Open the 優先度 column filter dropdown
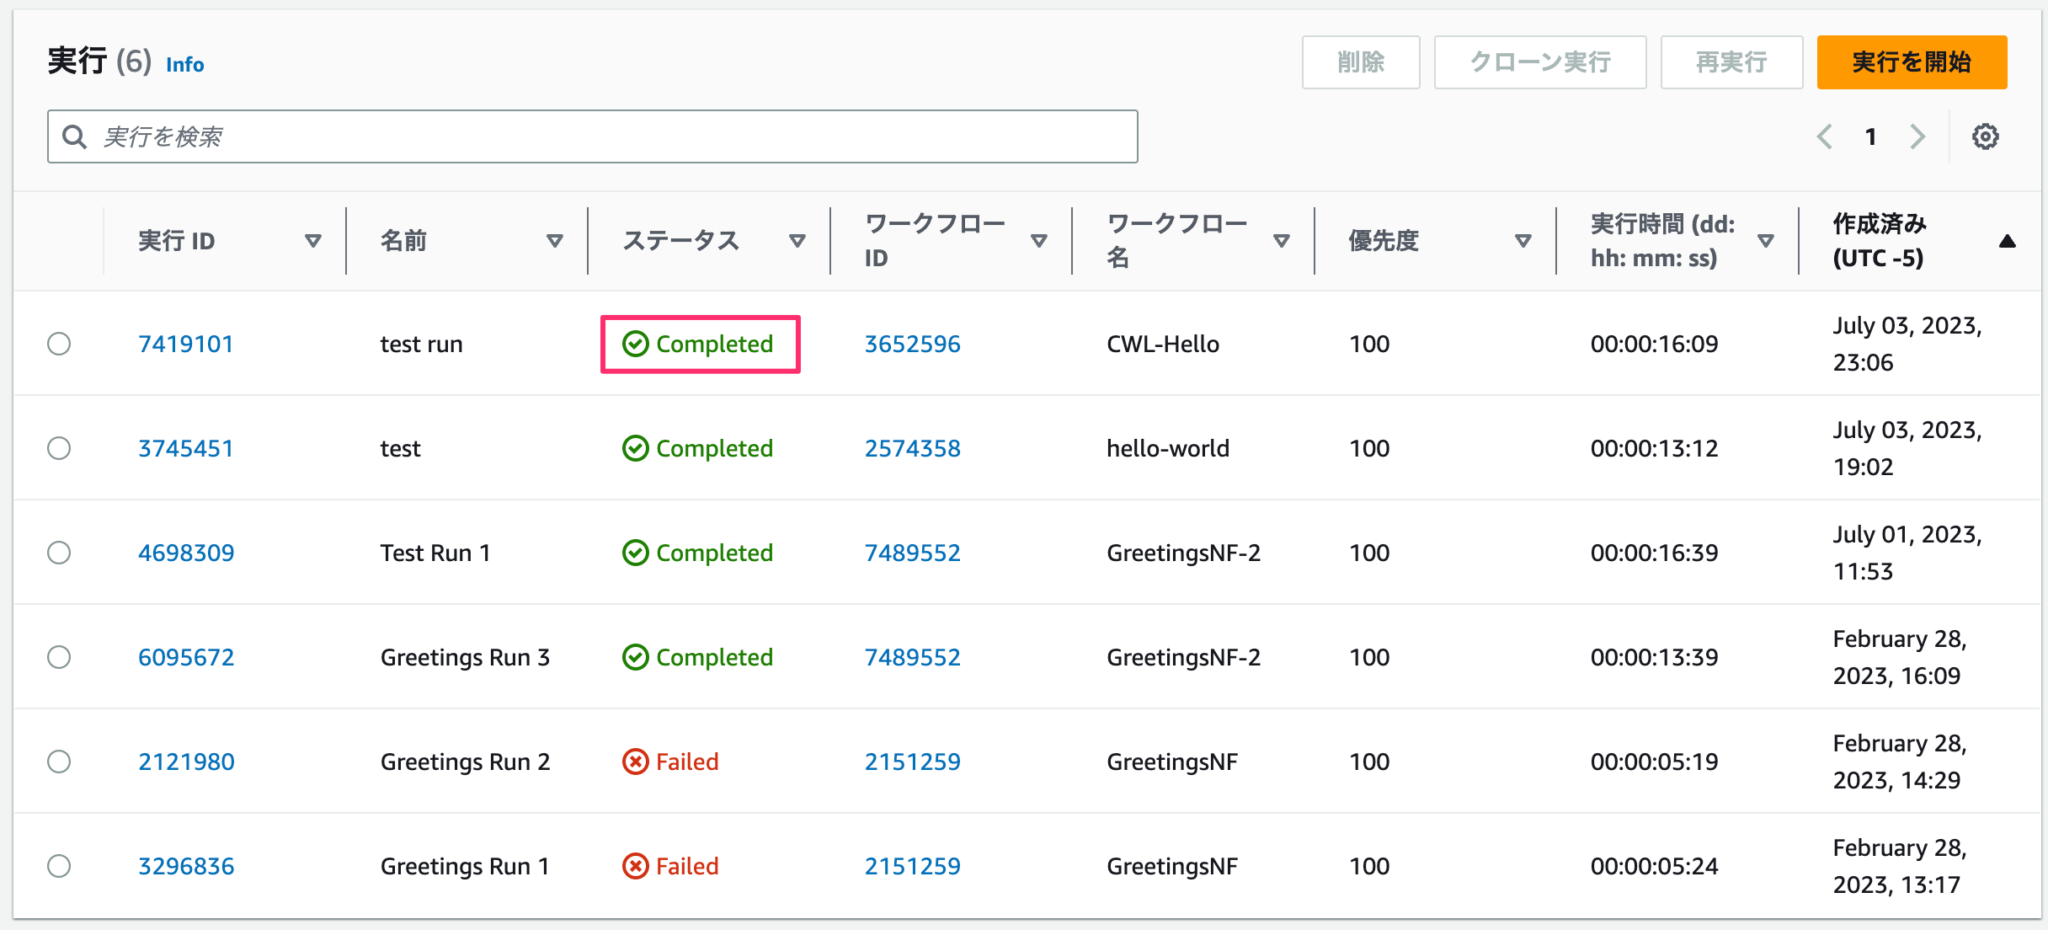 click(x=1523, y=240)
